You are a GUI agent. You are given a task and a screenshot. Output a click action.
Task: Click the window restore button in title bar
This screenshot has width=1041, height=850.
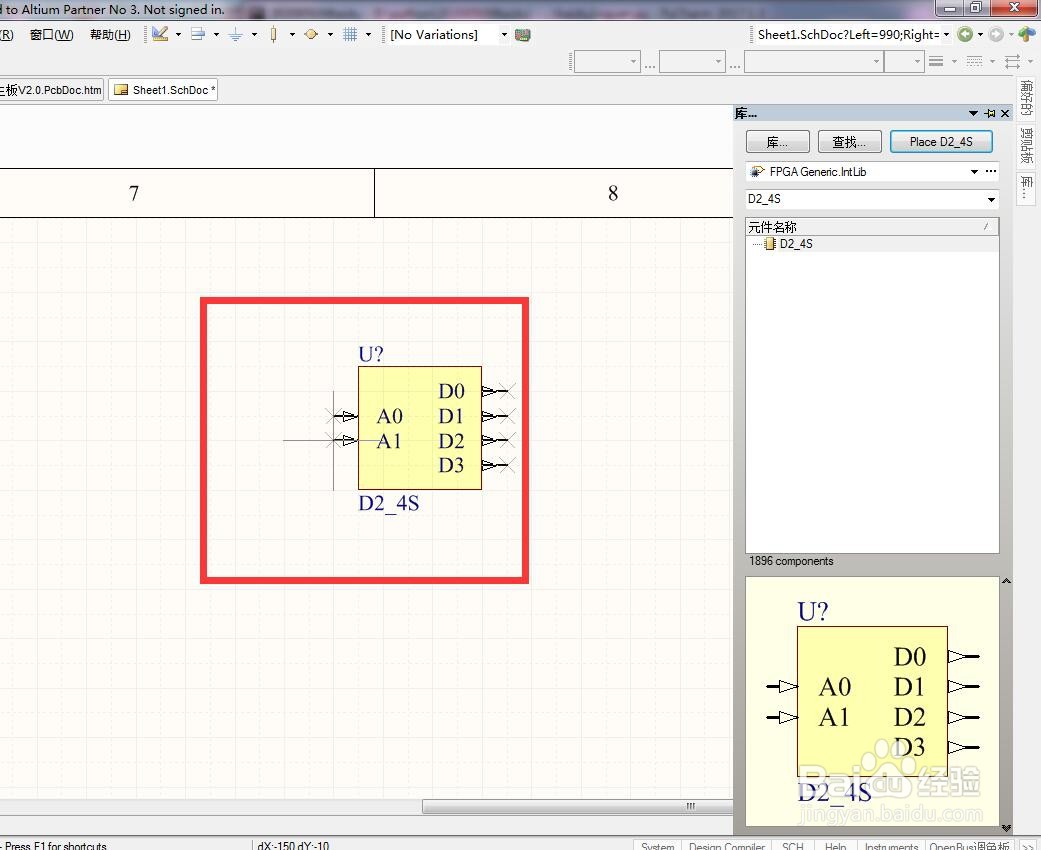pyautogui.click(x=976, y=7)
